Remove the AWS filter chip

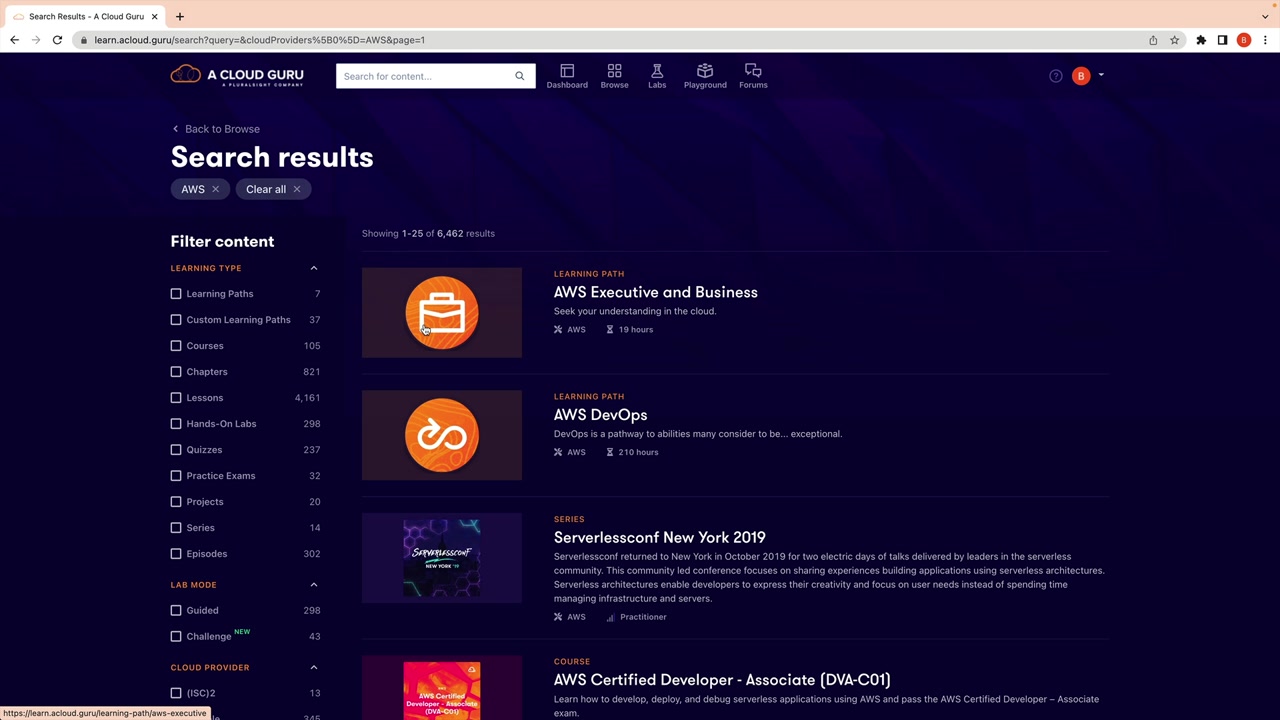[215, 189]
